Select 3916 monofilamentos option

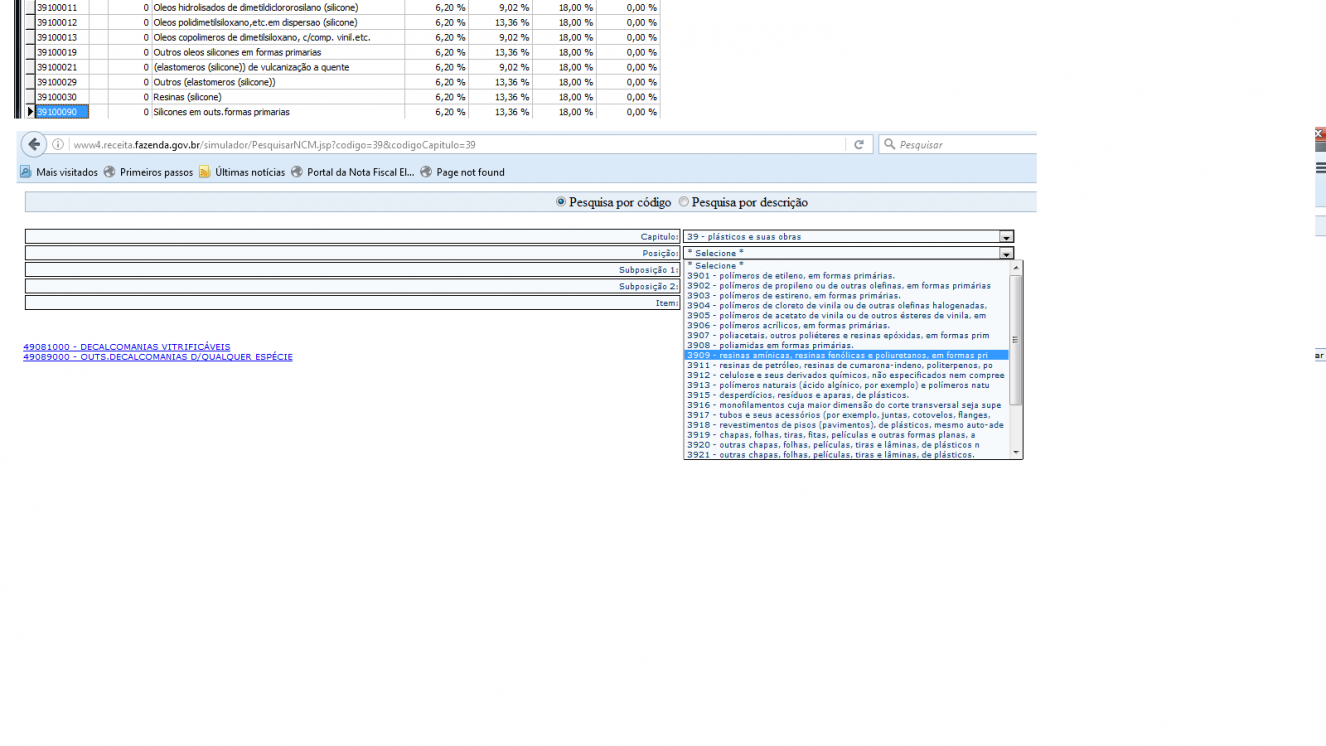pyautogui.click(x=846, y=405)
